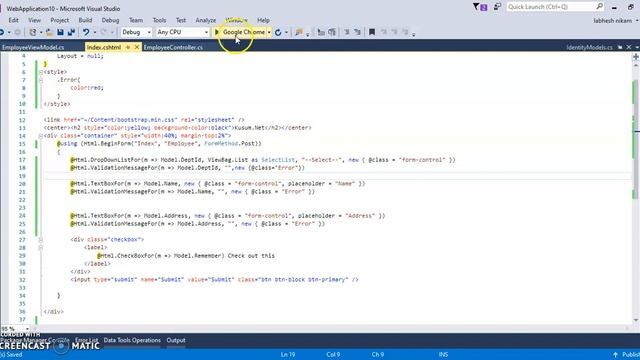640x360 pixels.
Task: Open the Debug menu
Action: coord(110,20)
